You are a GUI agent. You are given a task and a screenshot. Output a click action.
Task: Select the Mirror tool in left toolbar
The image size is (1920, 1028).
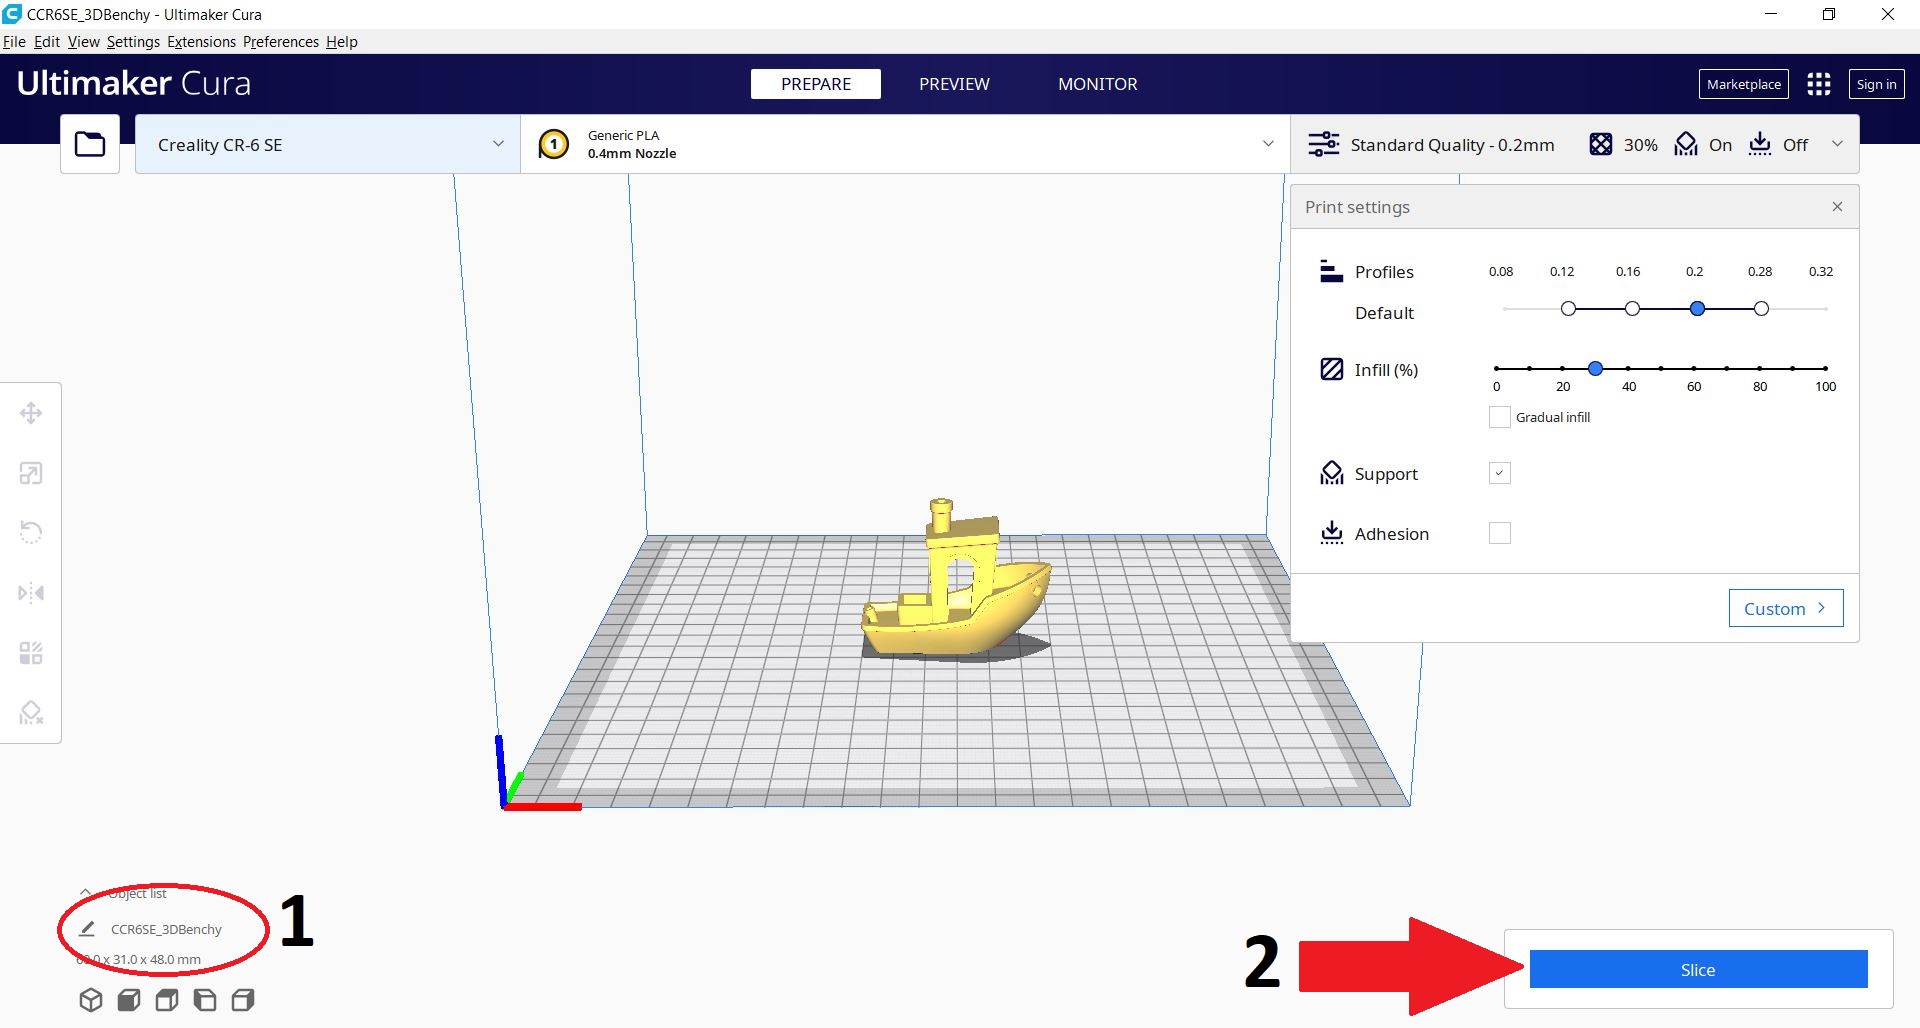(31, 593)
